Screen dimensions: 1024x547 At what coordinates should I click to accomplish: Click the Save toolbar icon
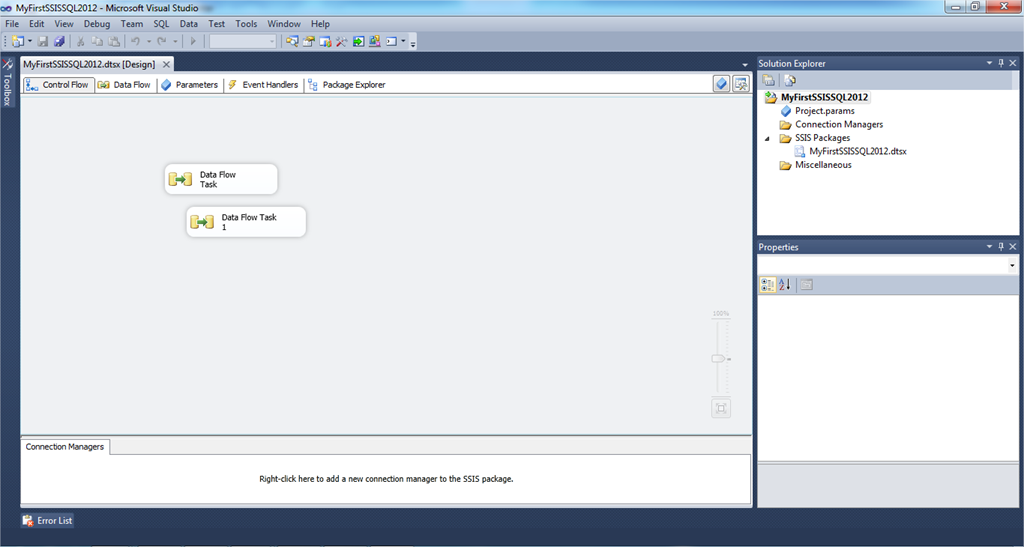pos(43,41)
